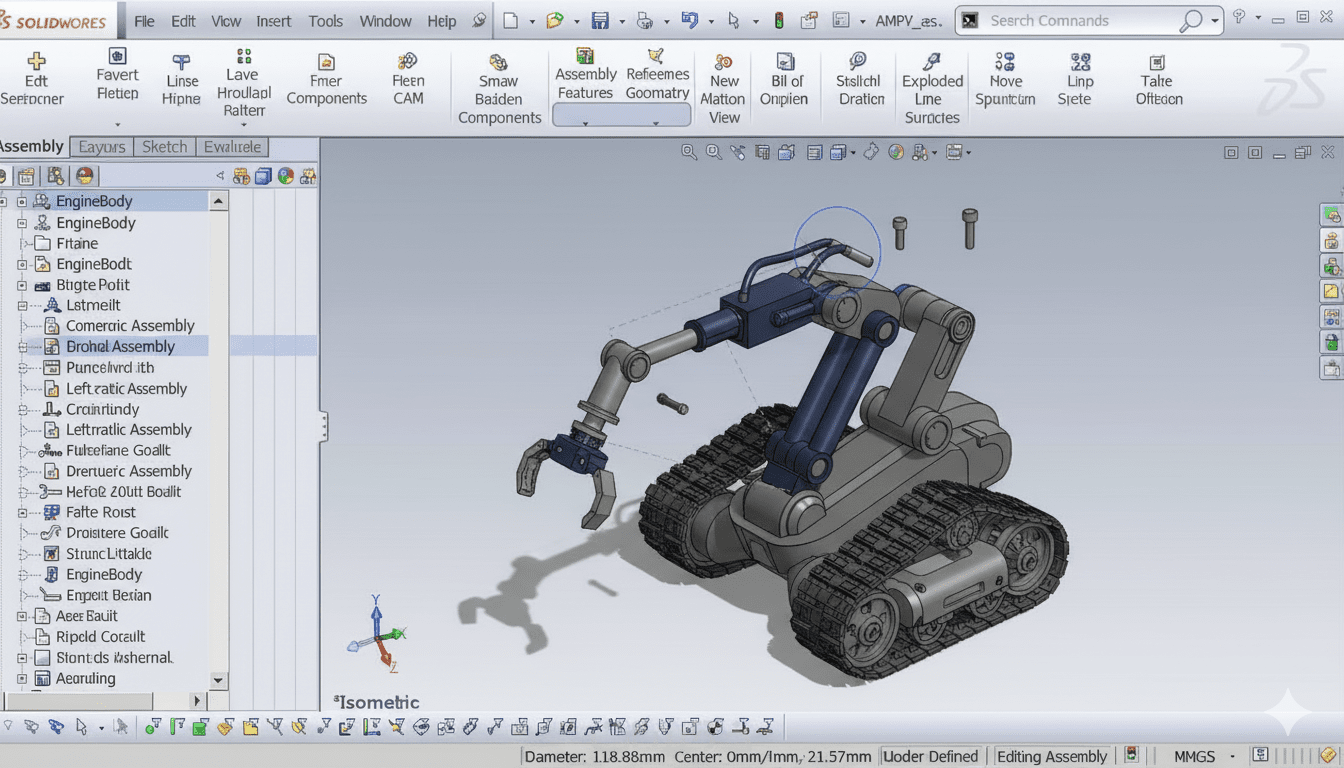Viewport: 1344px width, 768px height.
Task: Select Comeraic Assembly in the feature tree
Action: [130, 326]
